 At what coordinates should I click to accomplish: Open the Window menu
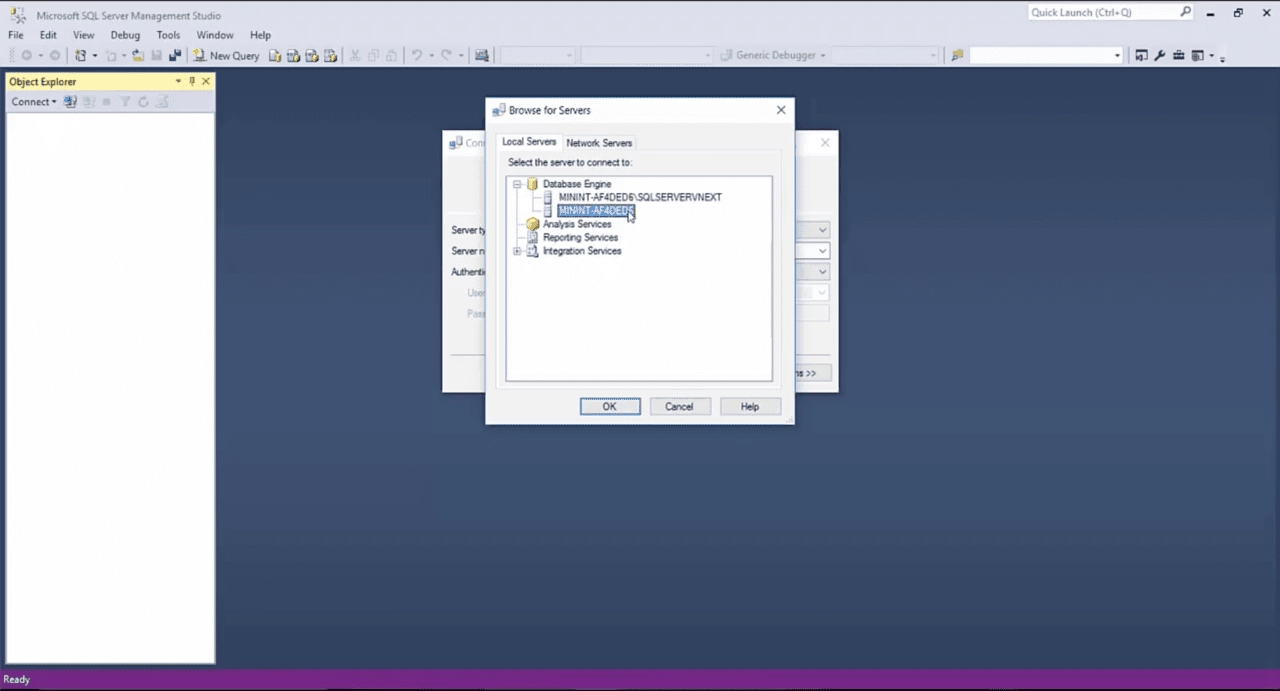coord(215,35)
